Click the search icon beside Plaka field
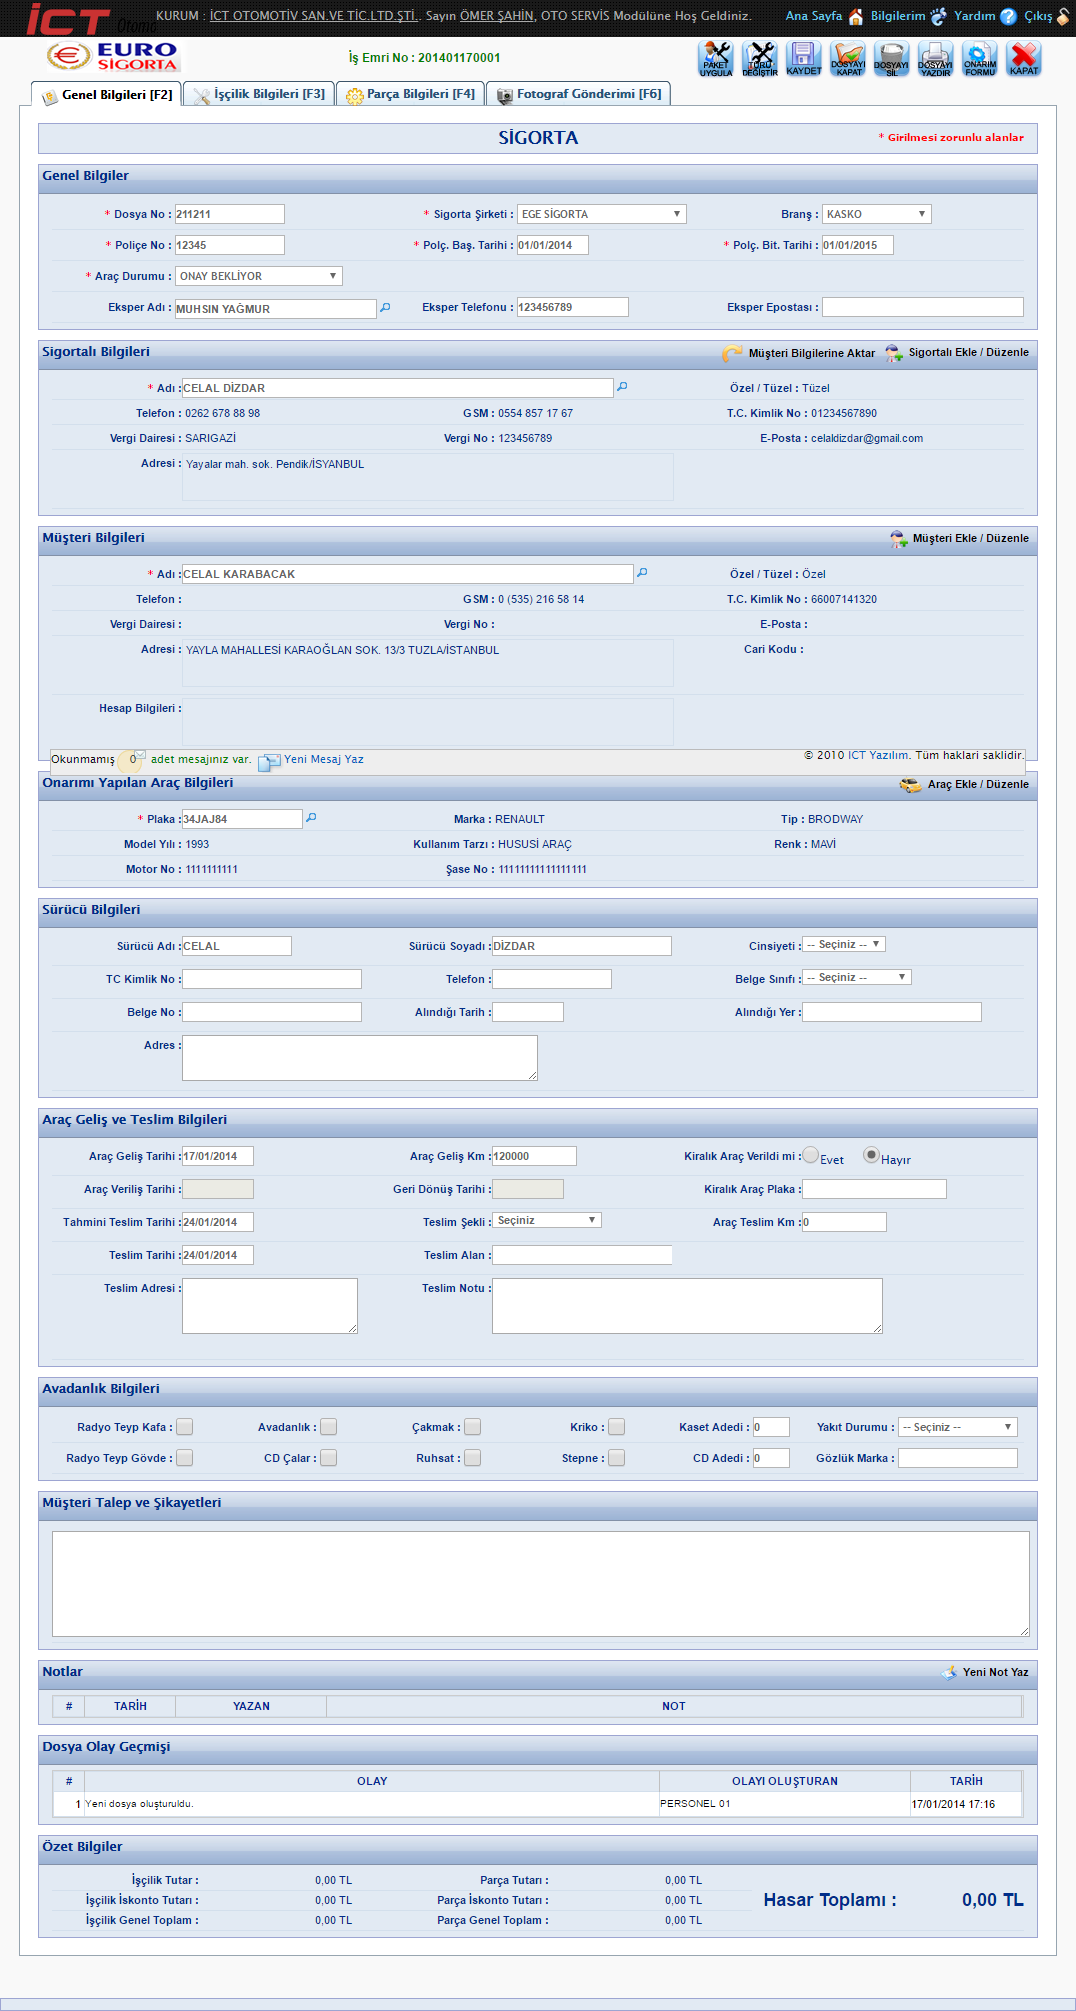 tap(311, 818)
